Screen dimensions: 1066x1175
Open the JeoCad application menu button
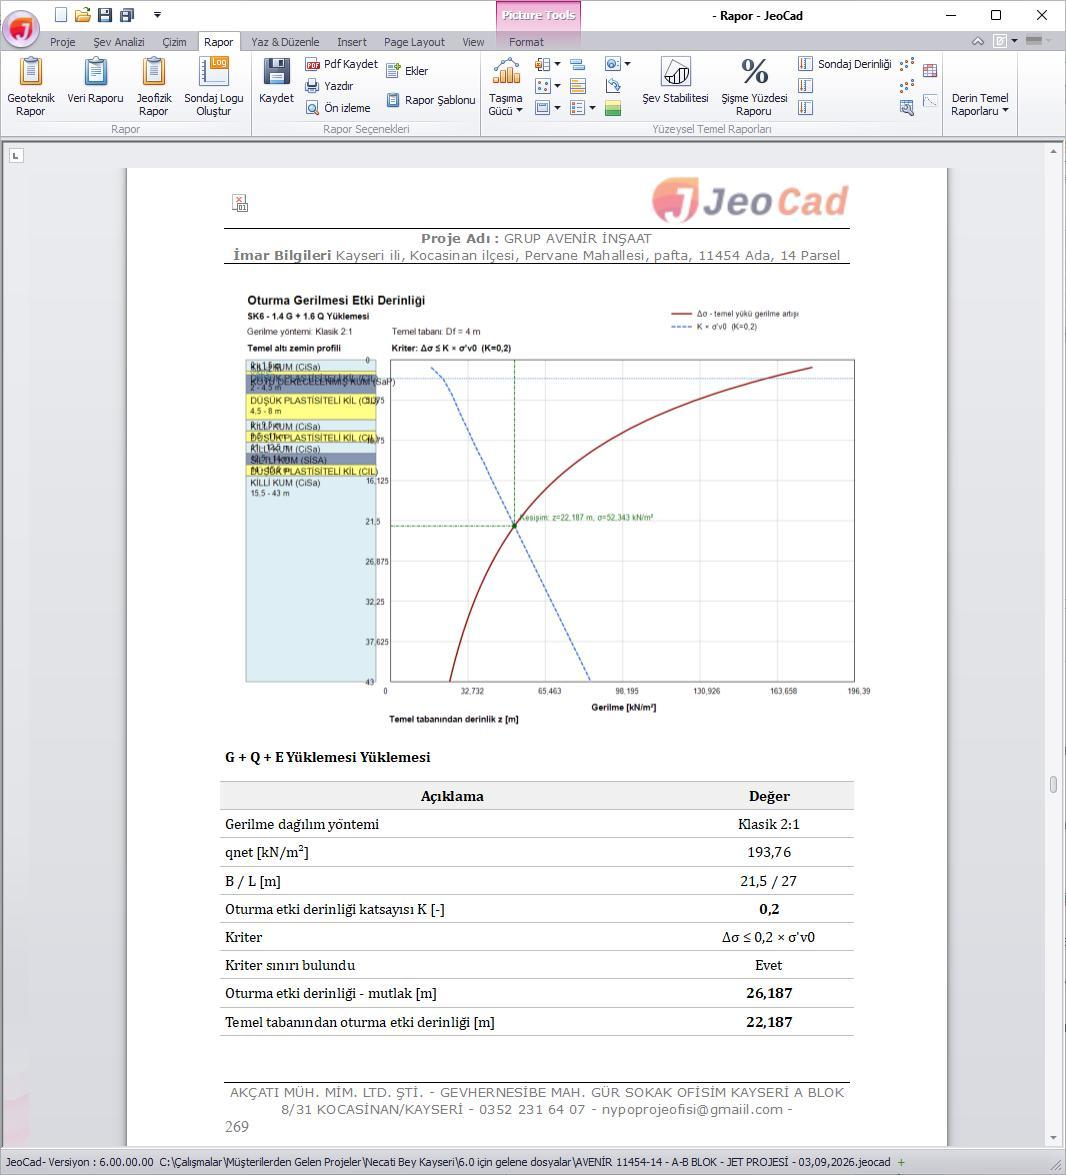[21, 28]
